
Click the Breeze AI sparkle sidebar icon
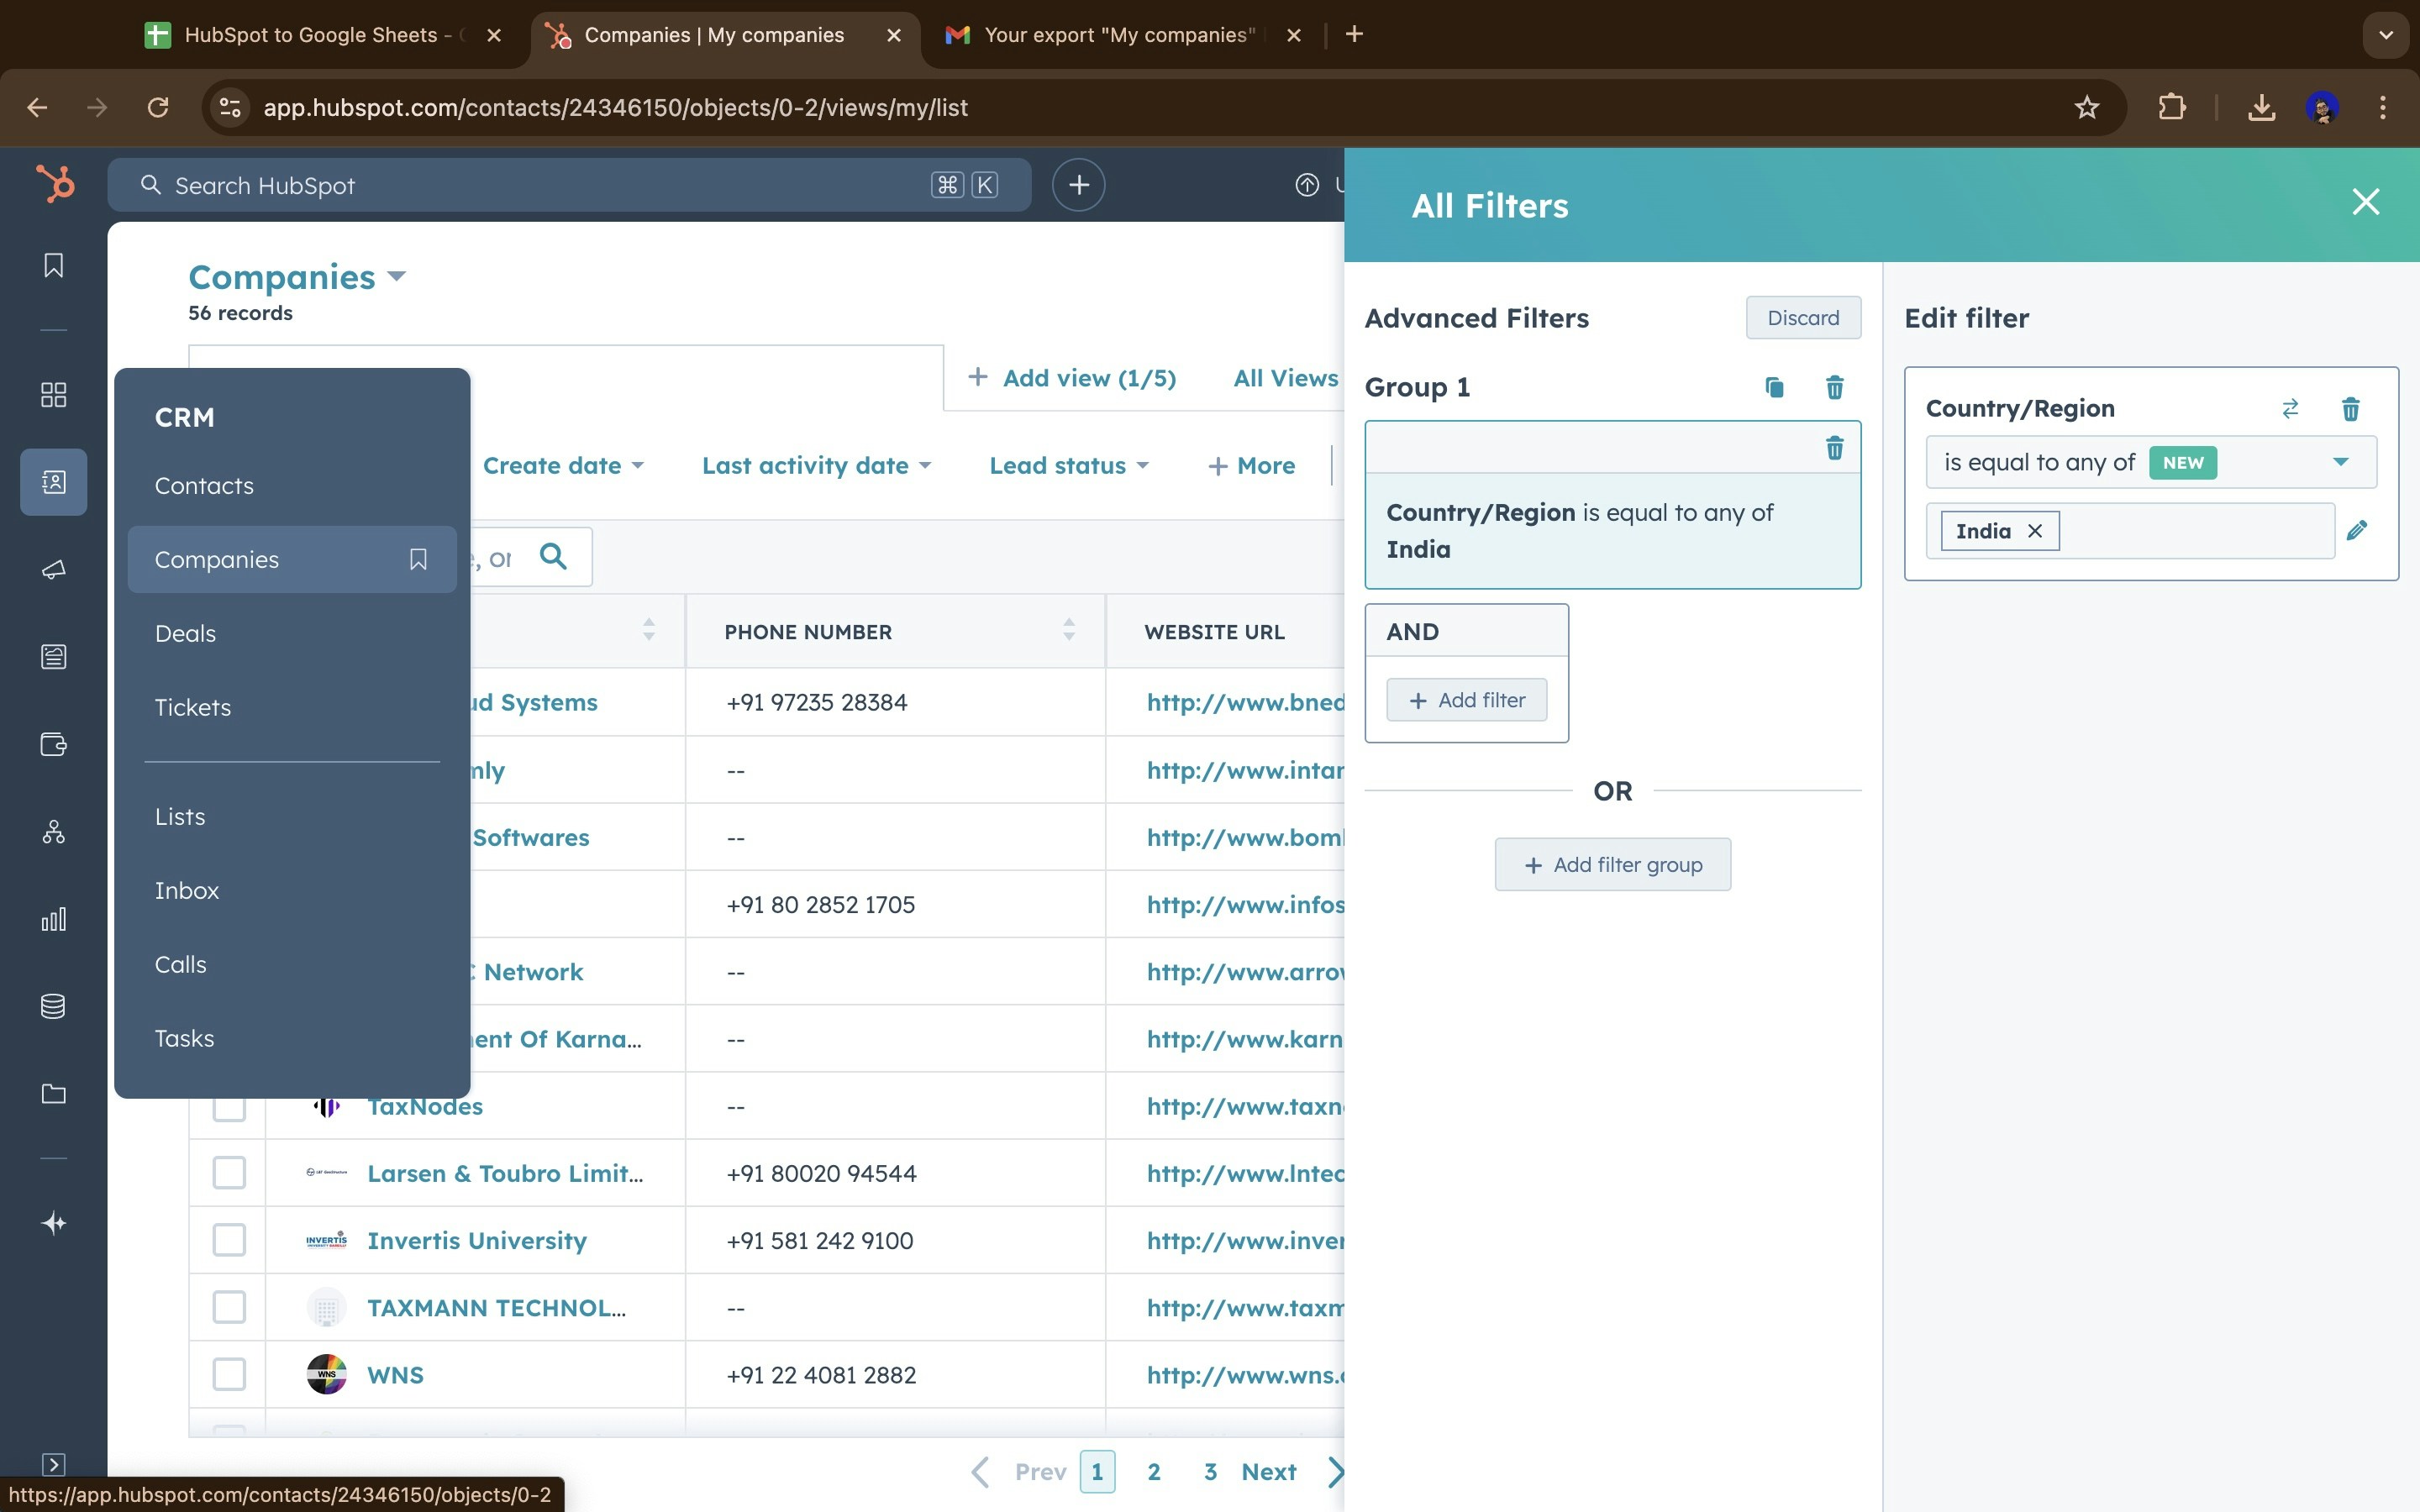point(54,1223)
